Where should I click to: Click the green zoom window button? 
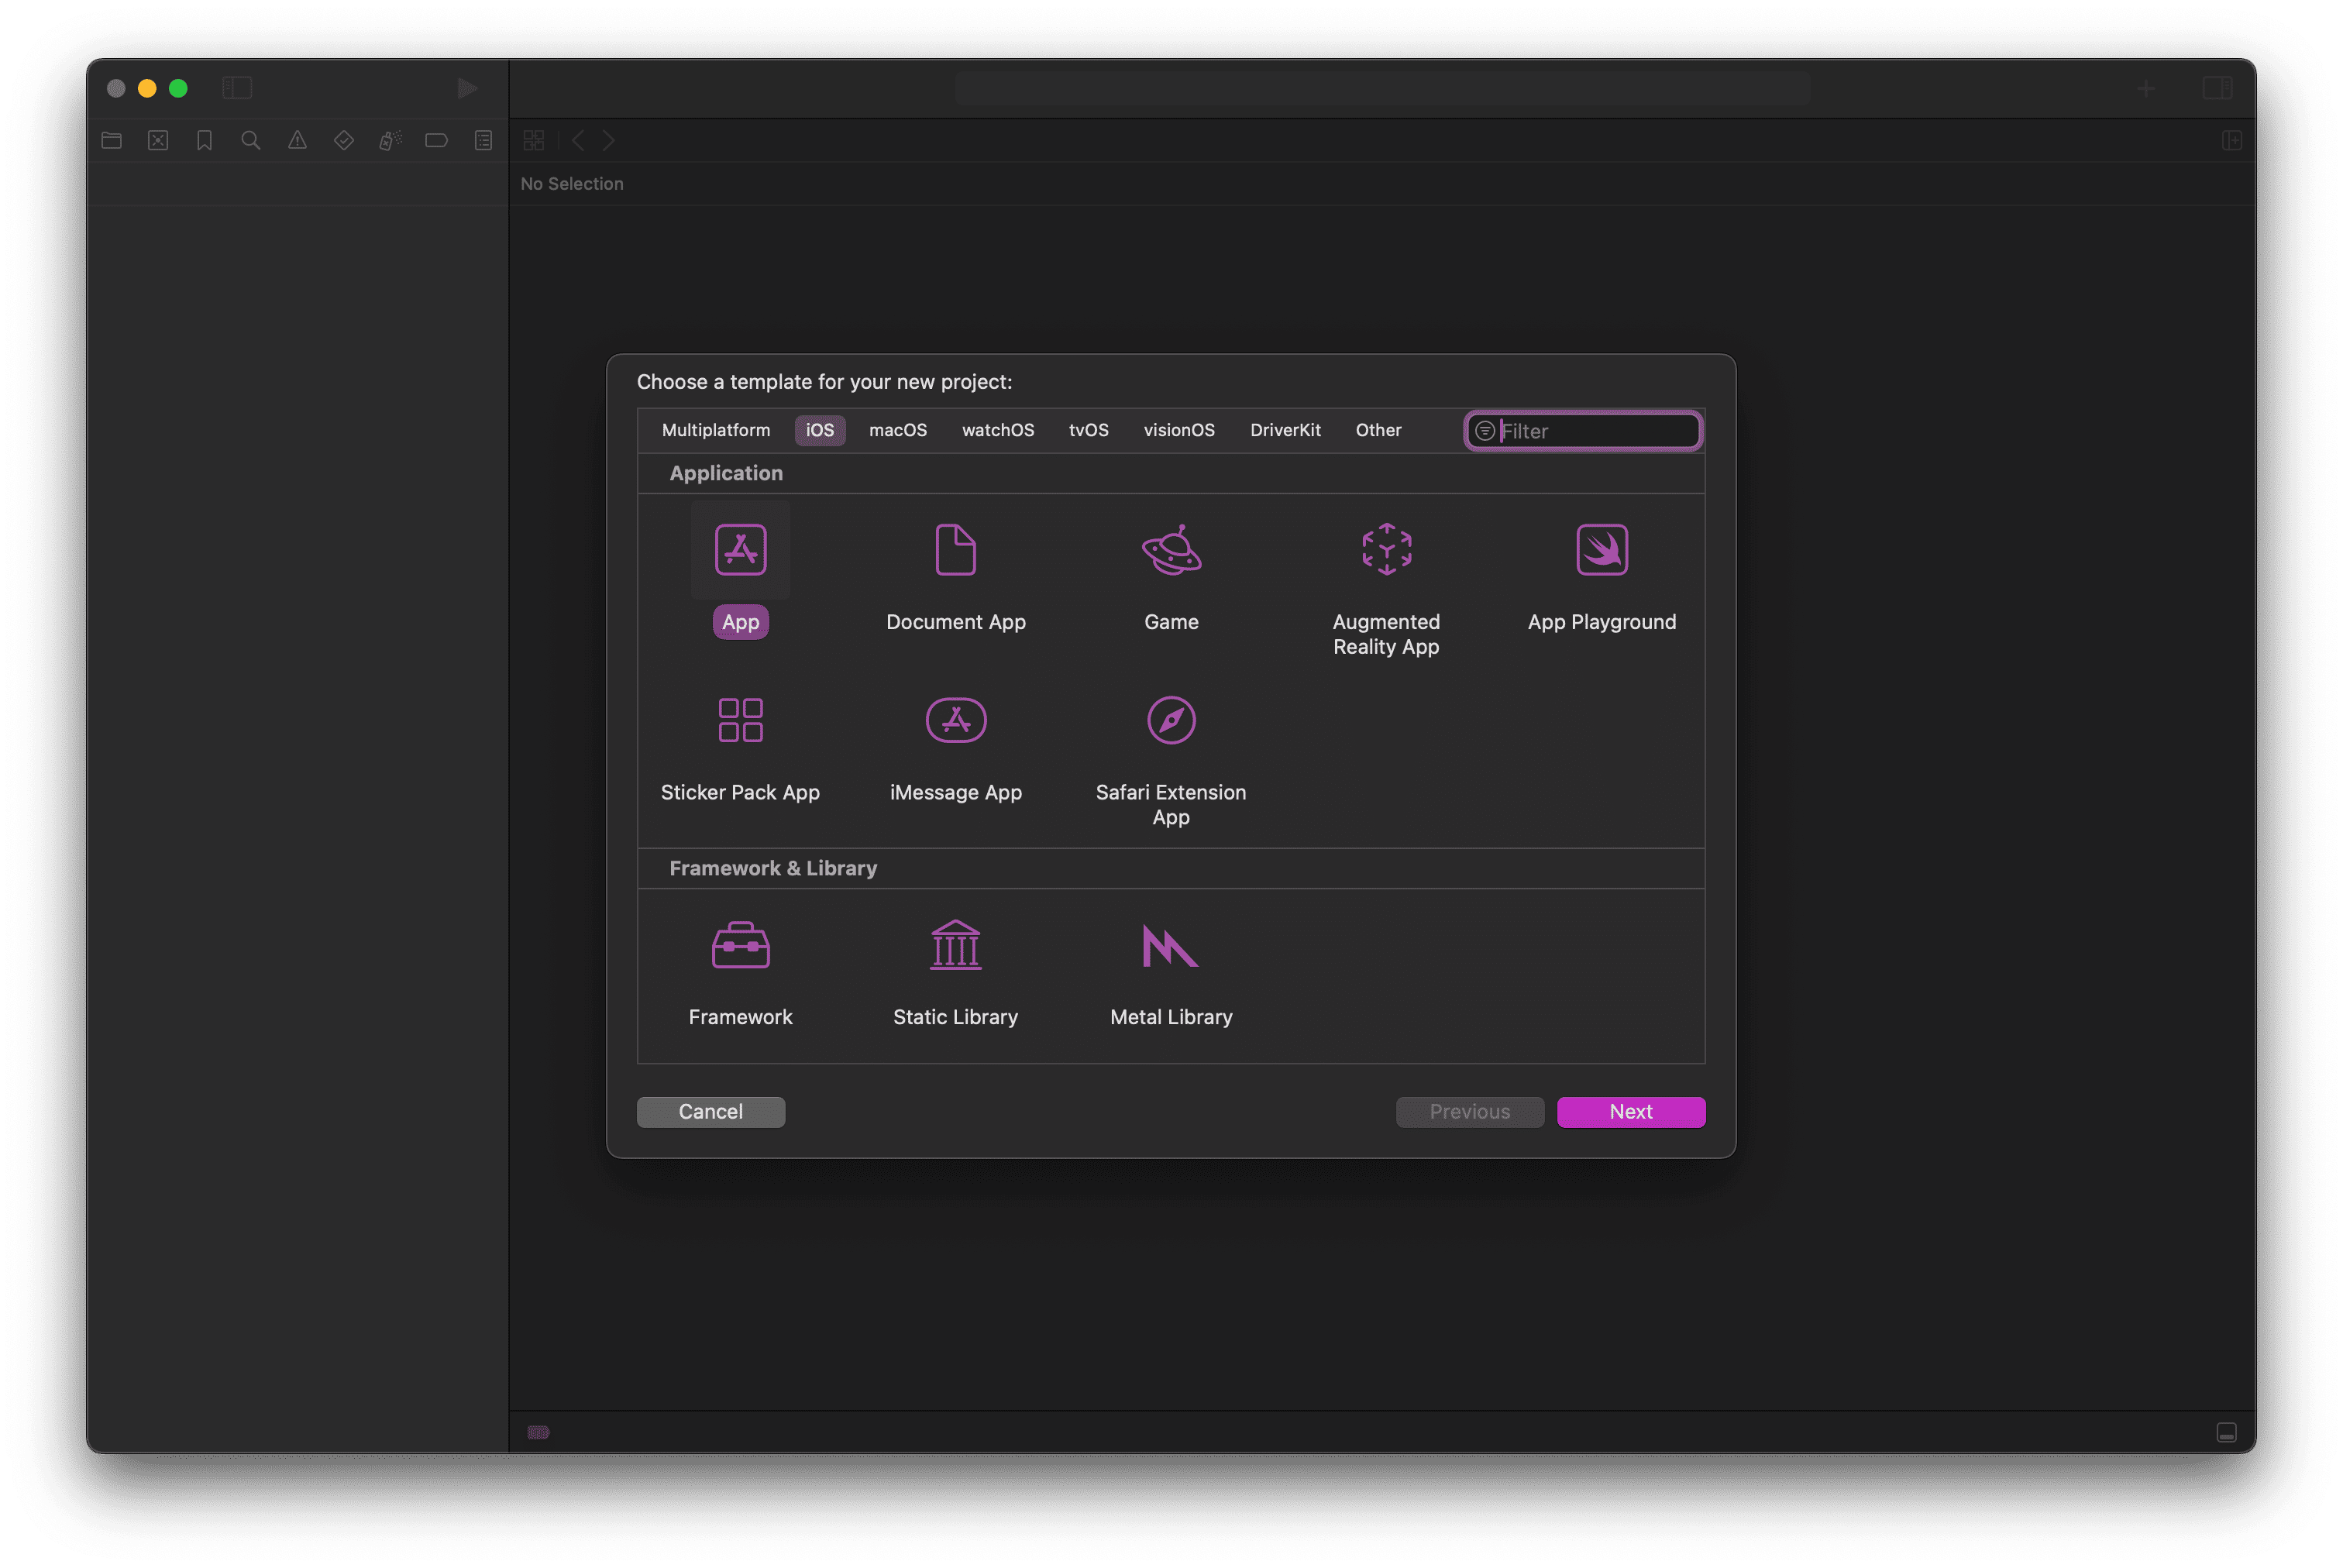(x=178, y=88)
